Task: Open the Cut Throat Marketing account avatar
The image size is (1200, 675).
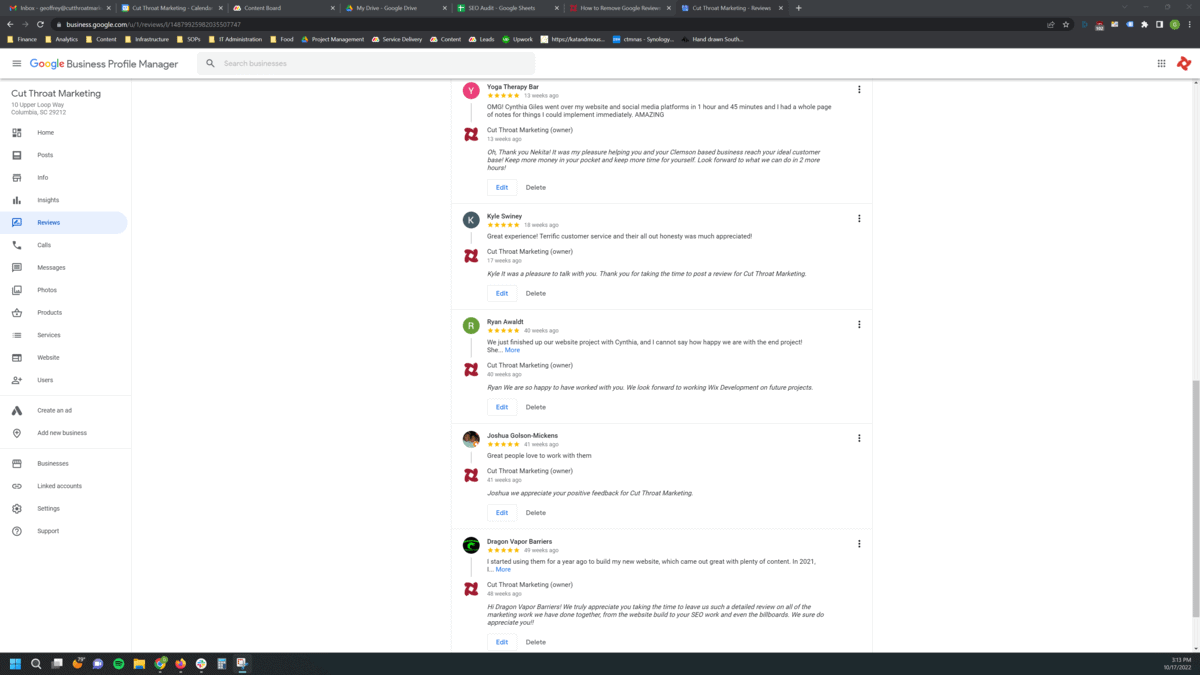Action: [1184, 63]
